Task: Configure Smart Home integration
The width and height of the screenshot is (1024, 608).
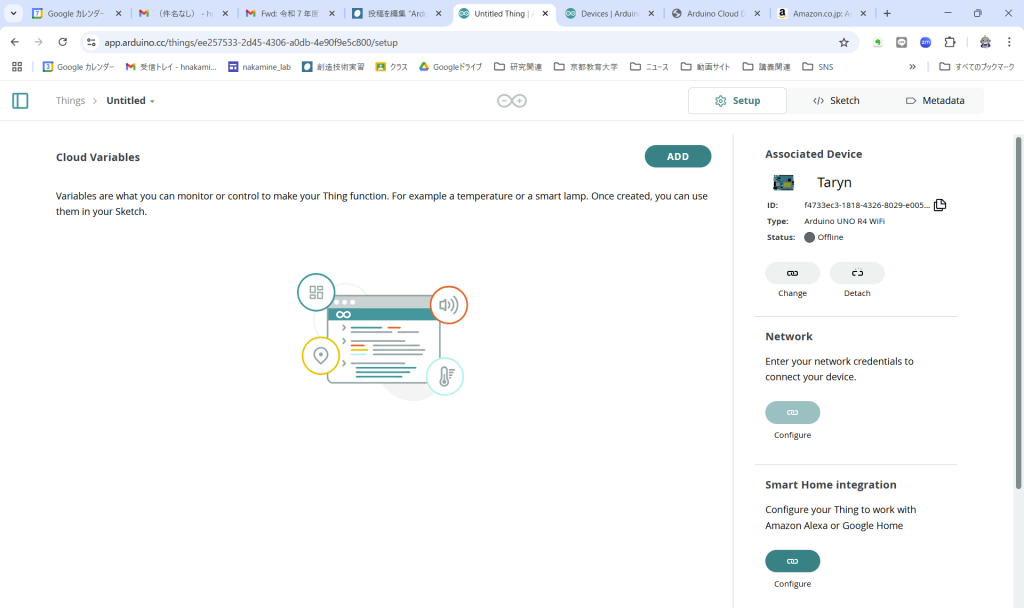Action: pyautogui.click(x=792, y=561)
